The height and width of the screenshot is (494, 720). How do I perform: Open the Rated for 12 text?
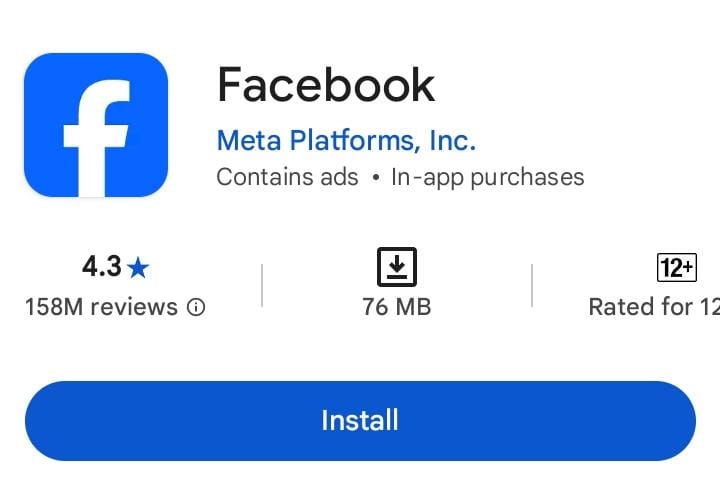click(654, 307)
